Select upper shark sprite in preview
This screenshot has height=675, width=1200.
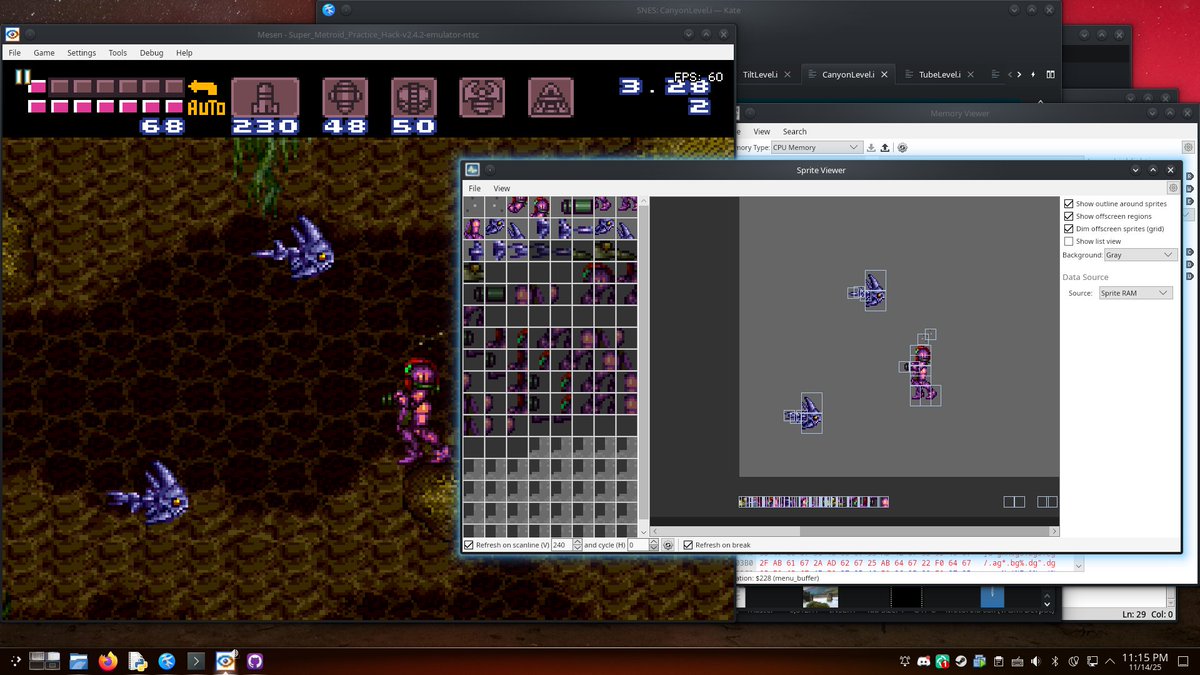pos(869,291)
